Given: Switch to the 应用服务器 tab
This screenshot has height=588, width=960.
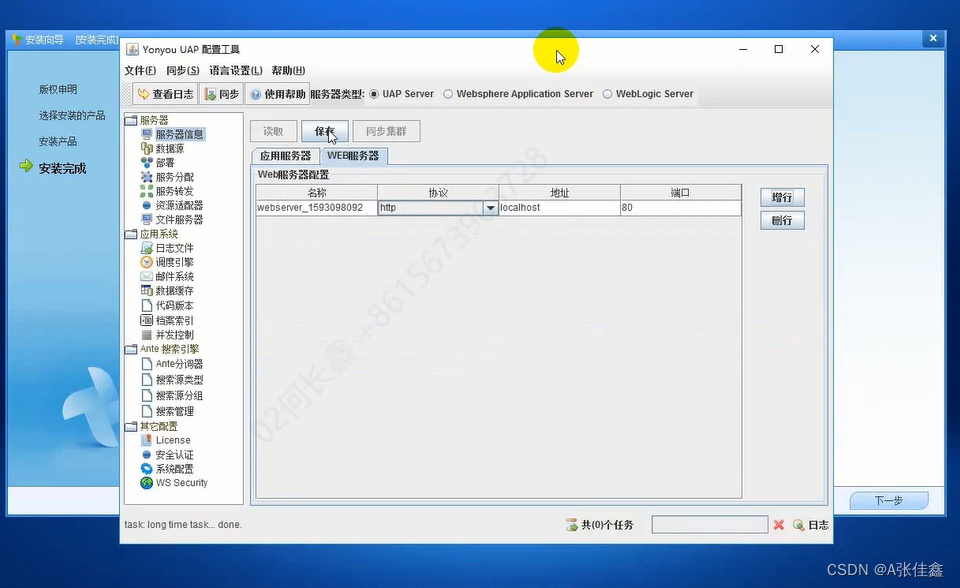Looking at the screenshot, I should (x=285, y=156).
